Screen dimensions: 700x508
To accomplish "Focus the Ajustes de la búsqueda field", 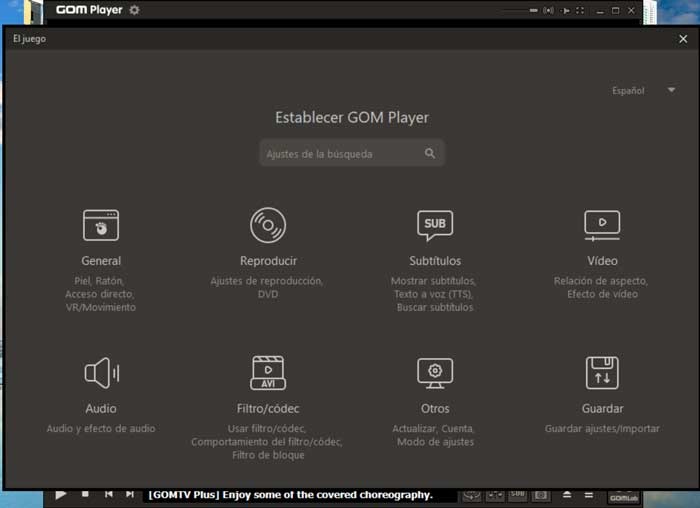I will 352,153.
